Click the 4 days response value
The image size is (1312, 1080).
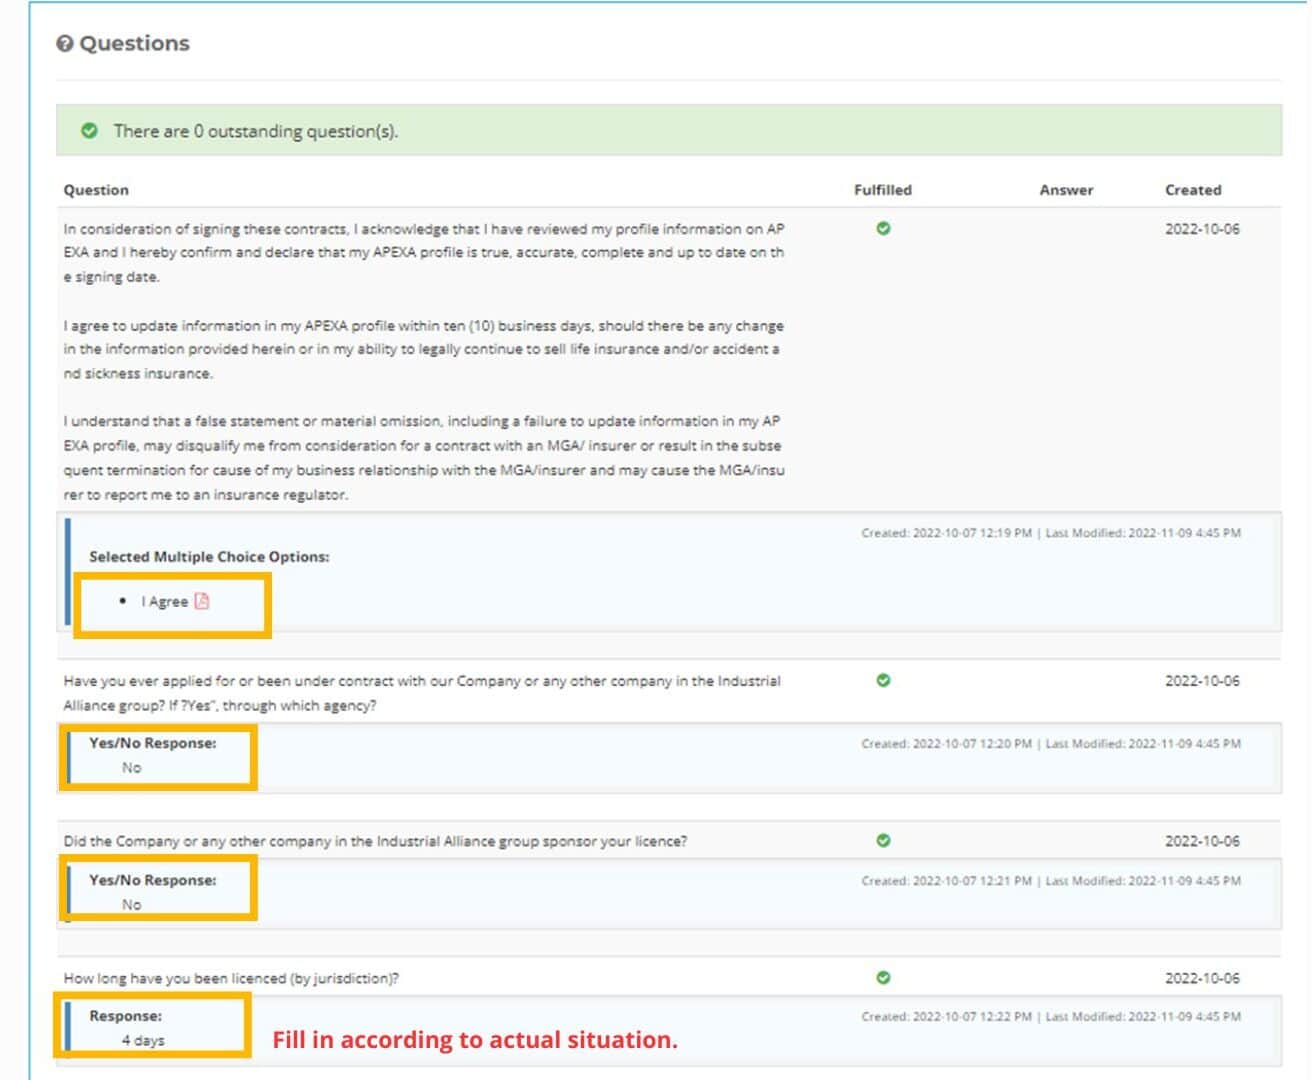(143, 1041)
